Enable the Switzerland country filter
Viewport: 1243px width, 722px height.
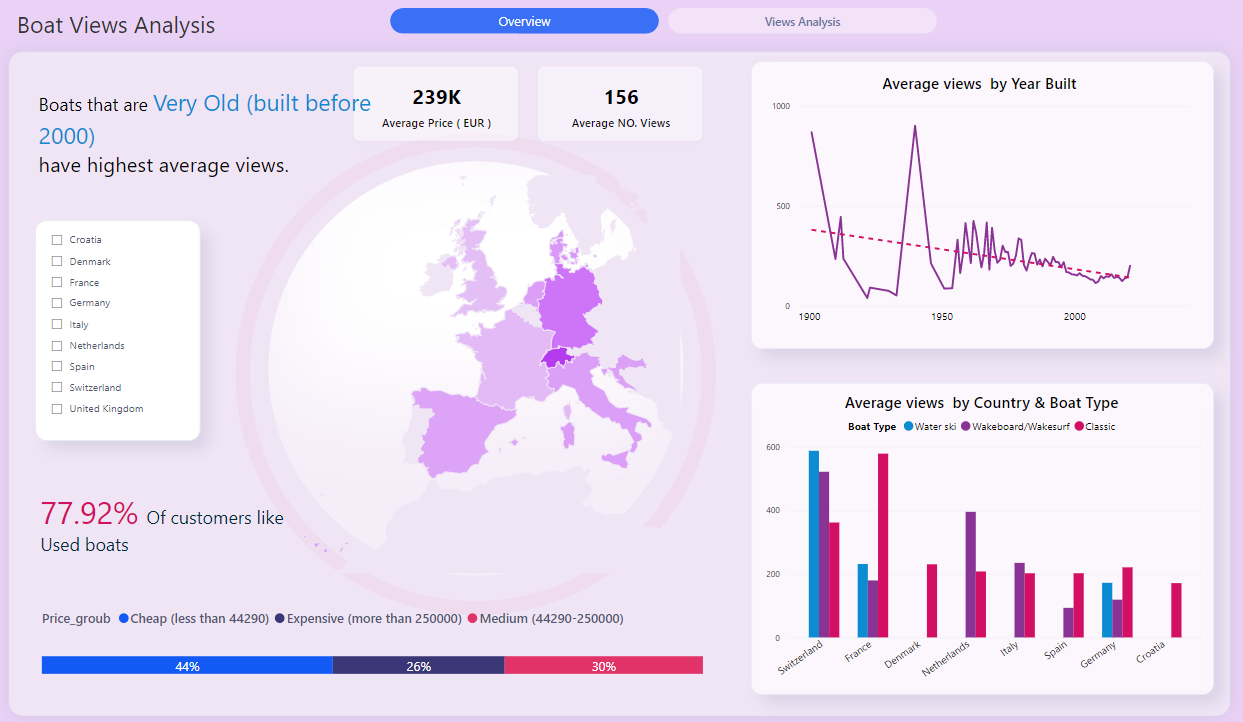[x=56, y=387]
